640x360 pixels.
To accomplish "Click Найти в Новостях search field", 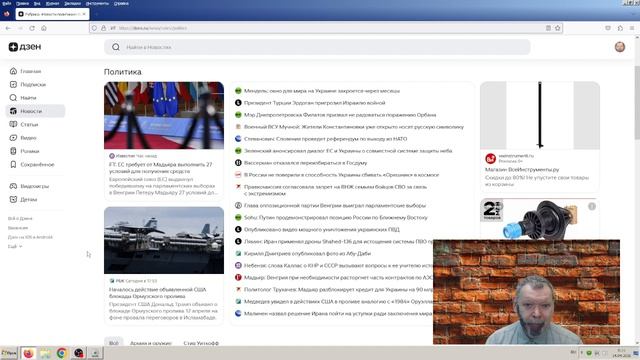I will 317,47.
